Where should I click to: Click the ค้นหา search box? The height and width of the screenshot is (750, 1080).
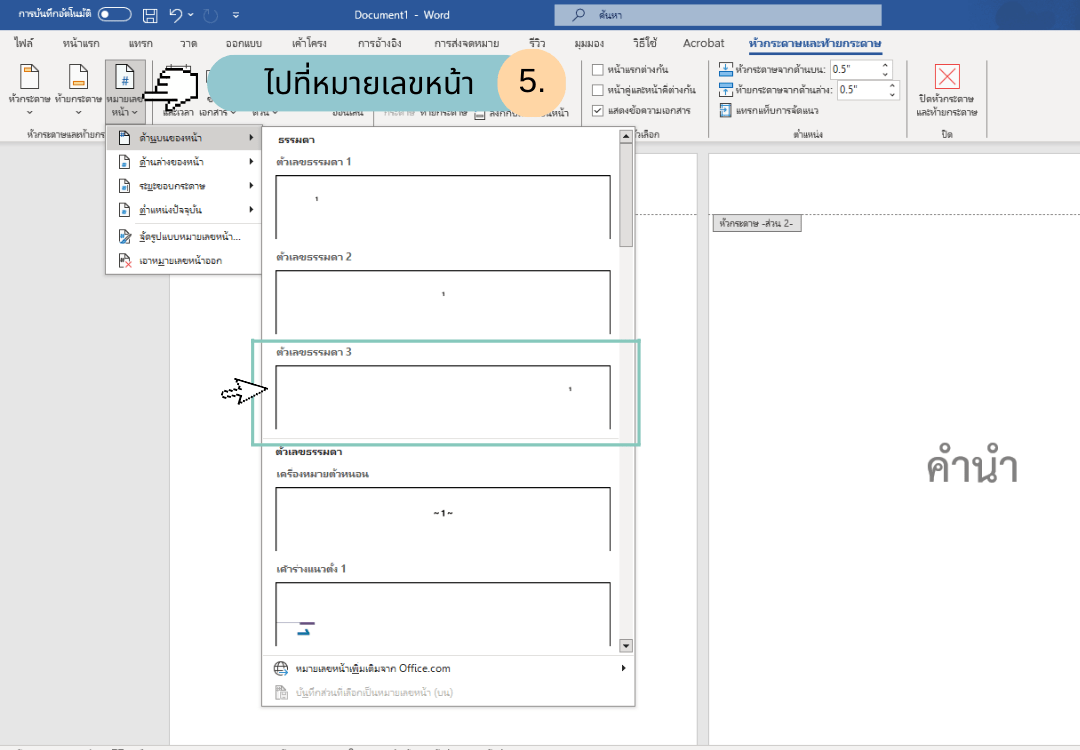tap(718, 14)
